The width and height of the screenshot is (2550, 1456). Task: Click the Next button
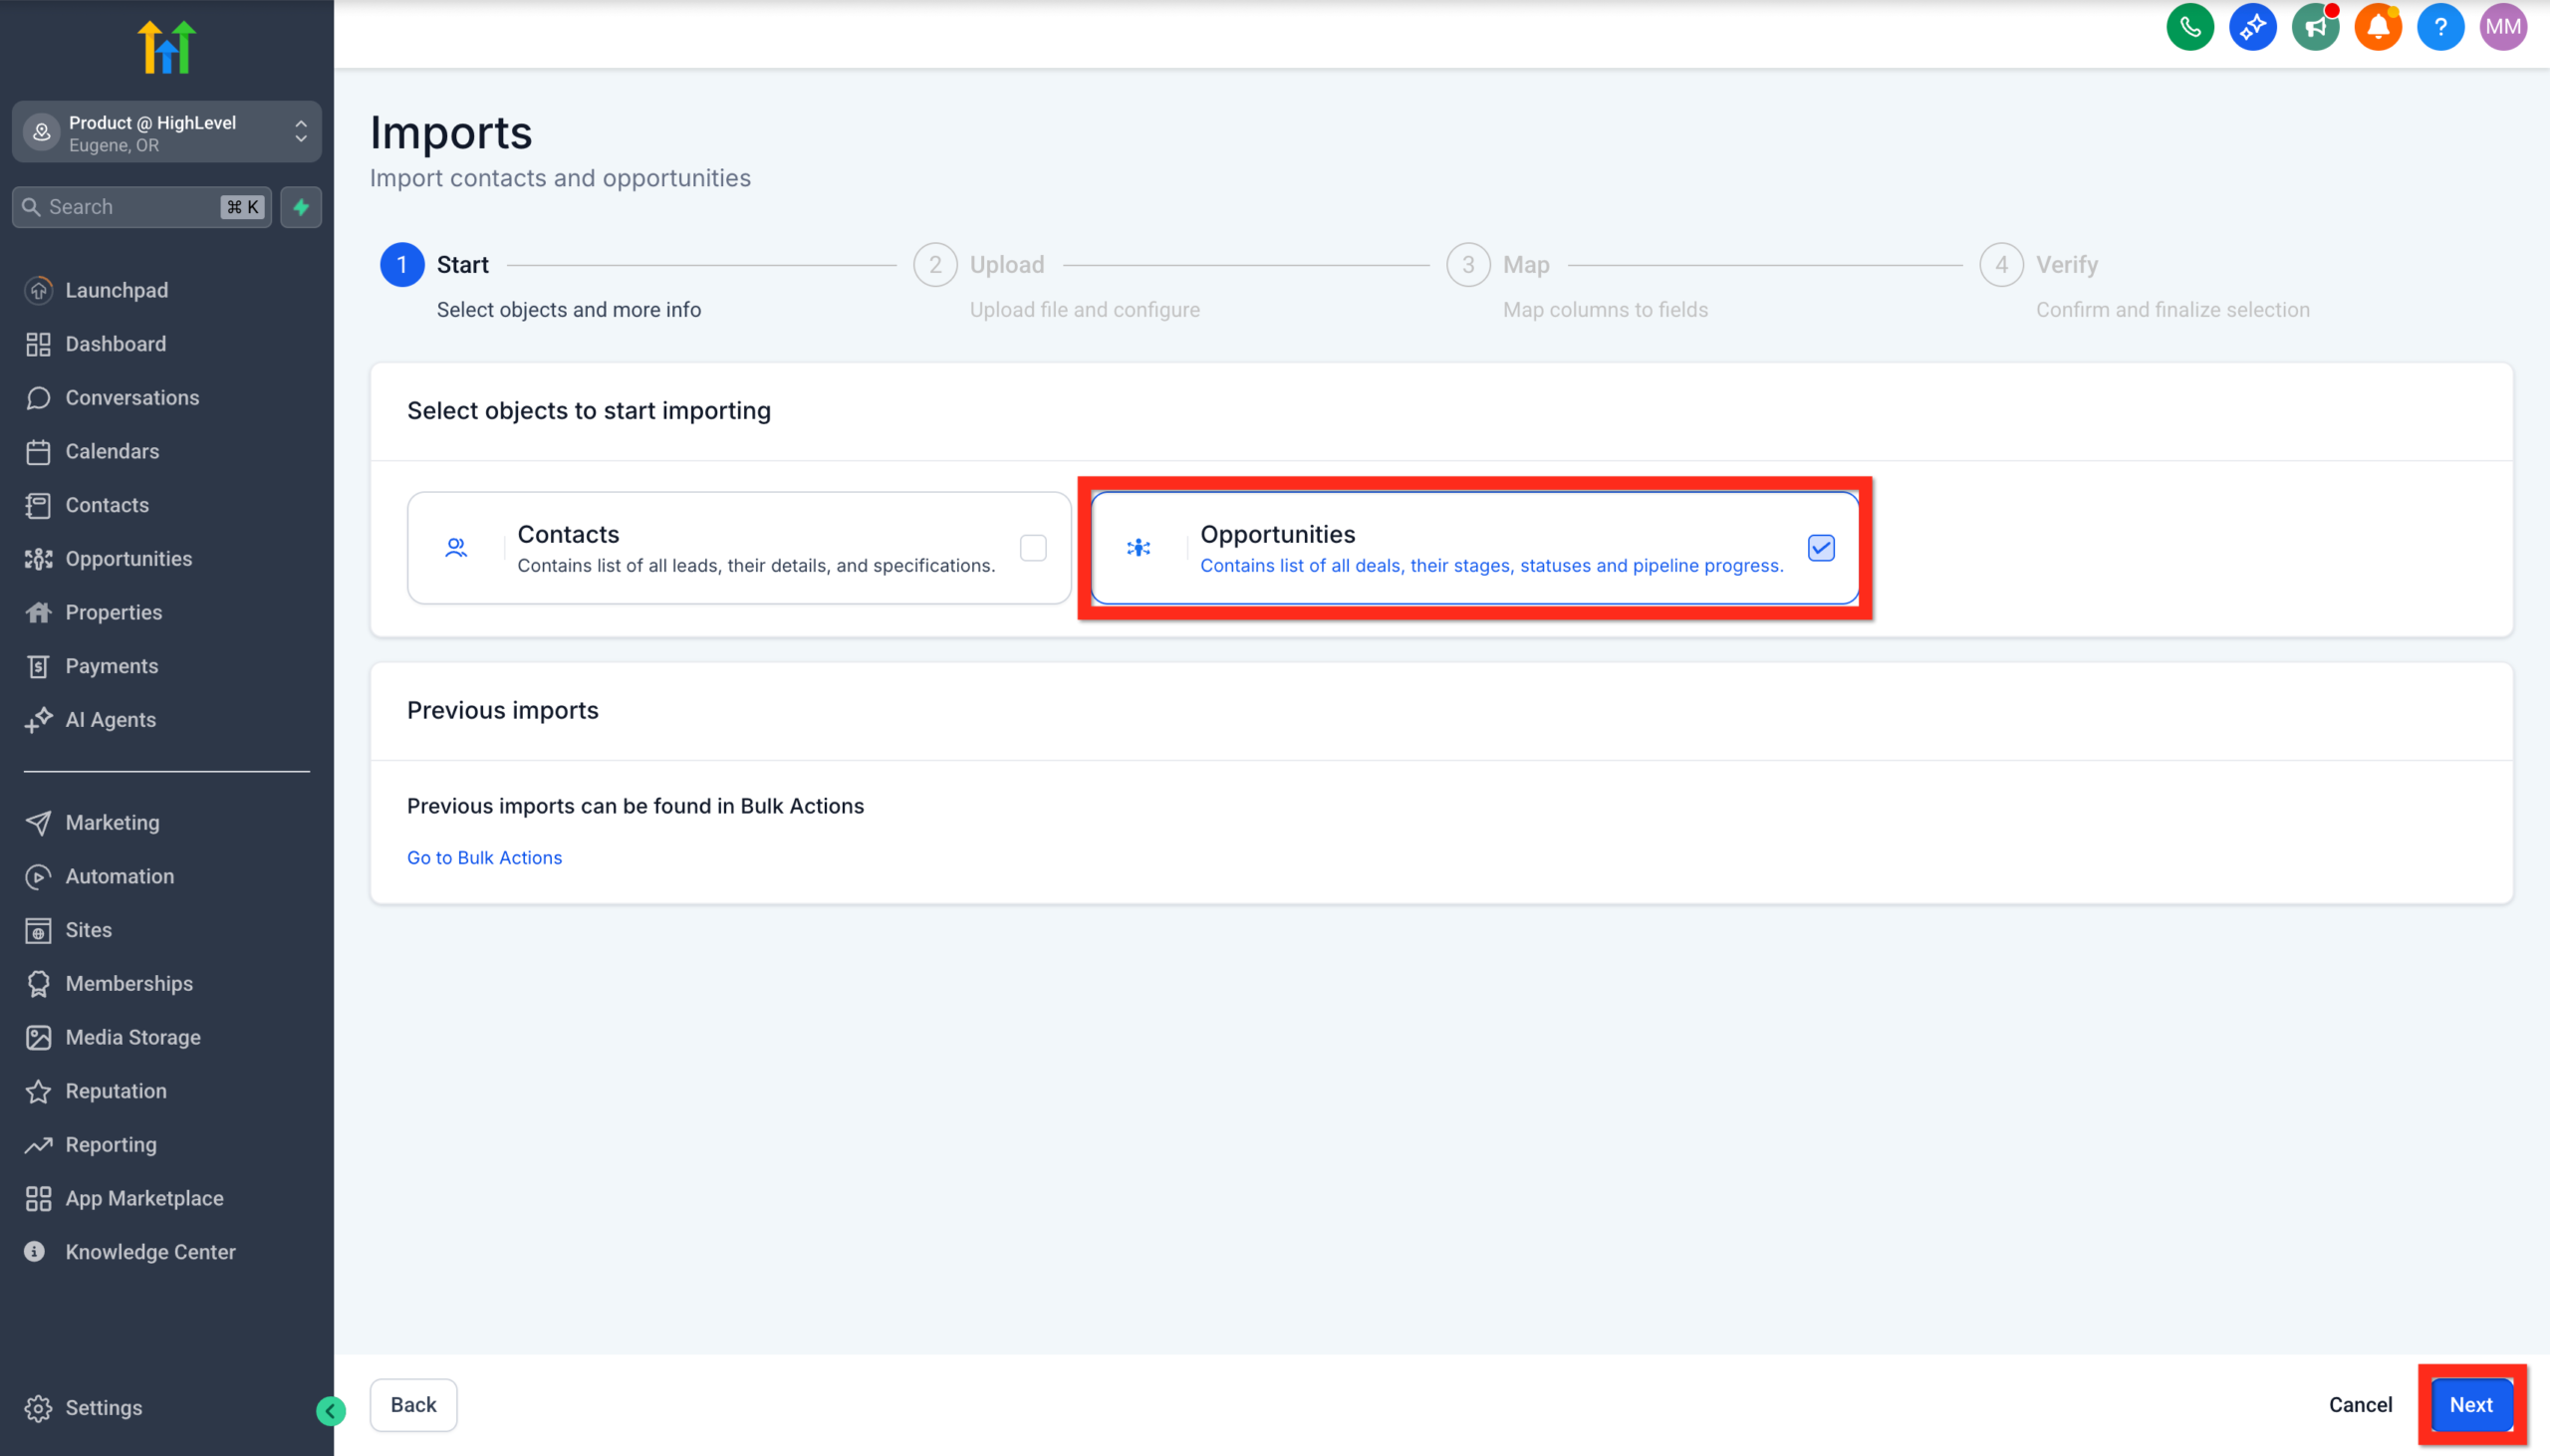tap(2469, 1405)
